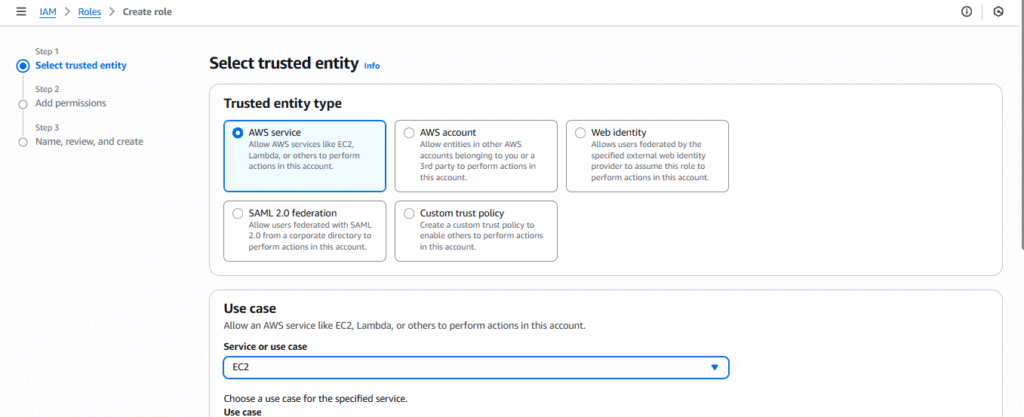Open the Service or use case dropdown
1024x417 pixels.
tap(476, 367)
